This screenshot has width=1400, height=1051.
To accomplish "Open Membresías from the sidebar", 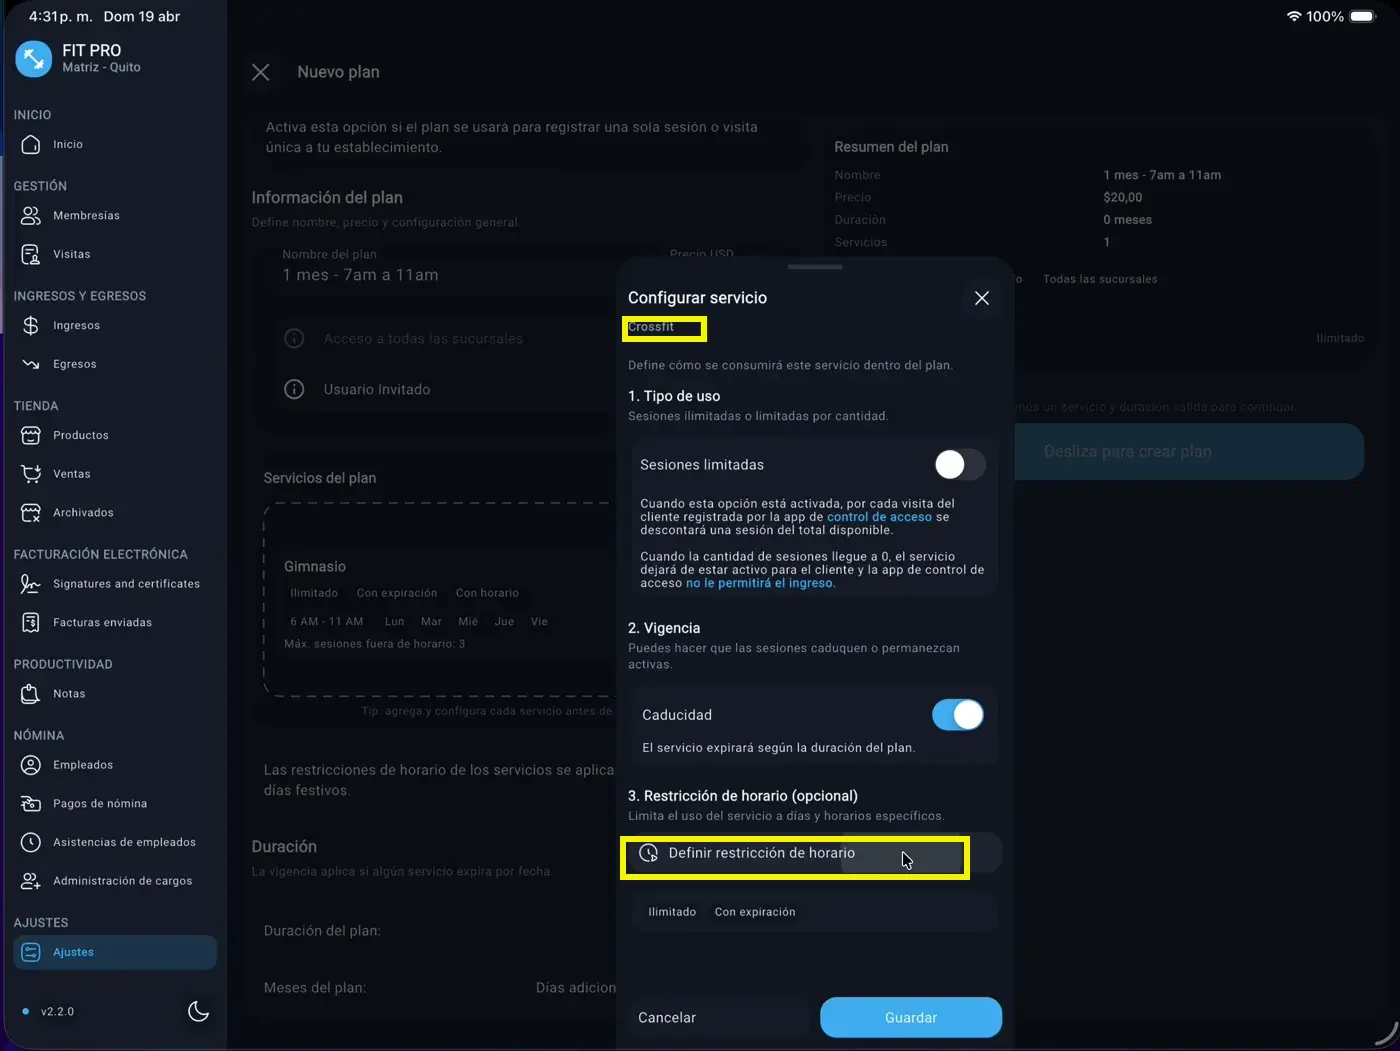I will click(x=86, y=216).
